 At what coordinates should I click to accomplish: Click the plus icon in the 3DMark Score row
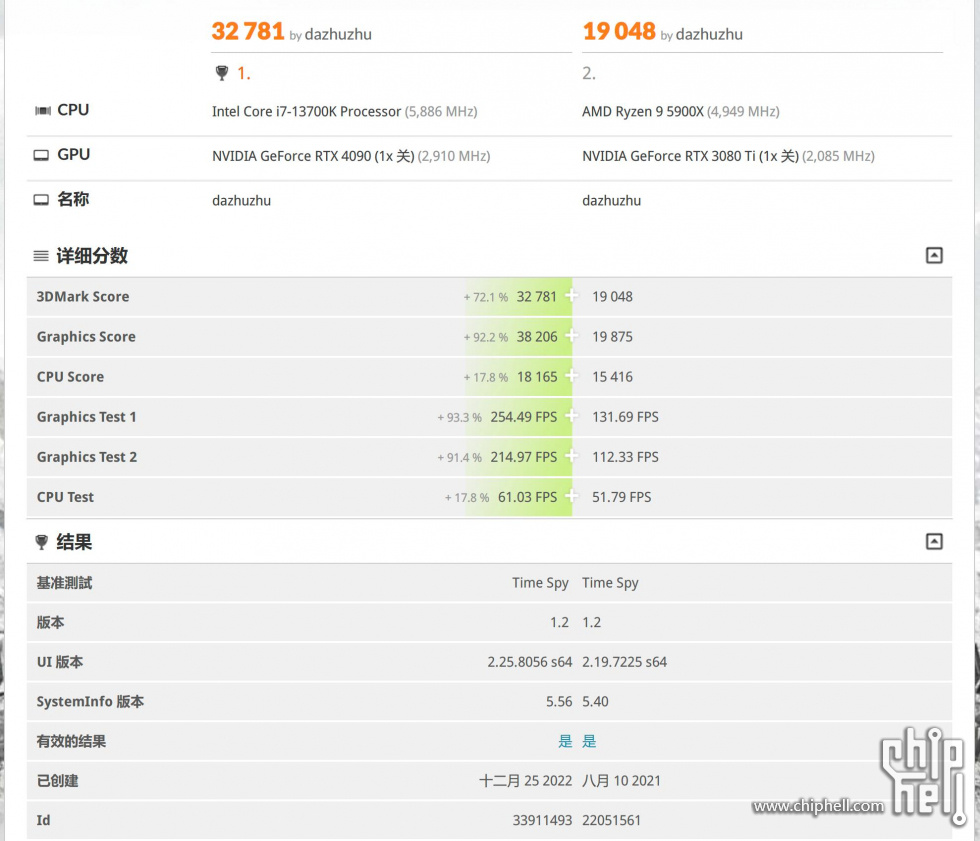tap(571, 296)
